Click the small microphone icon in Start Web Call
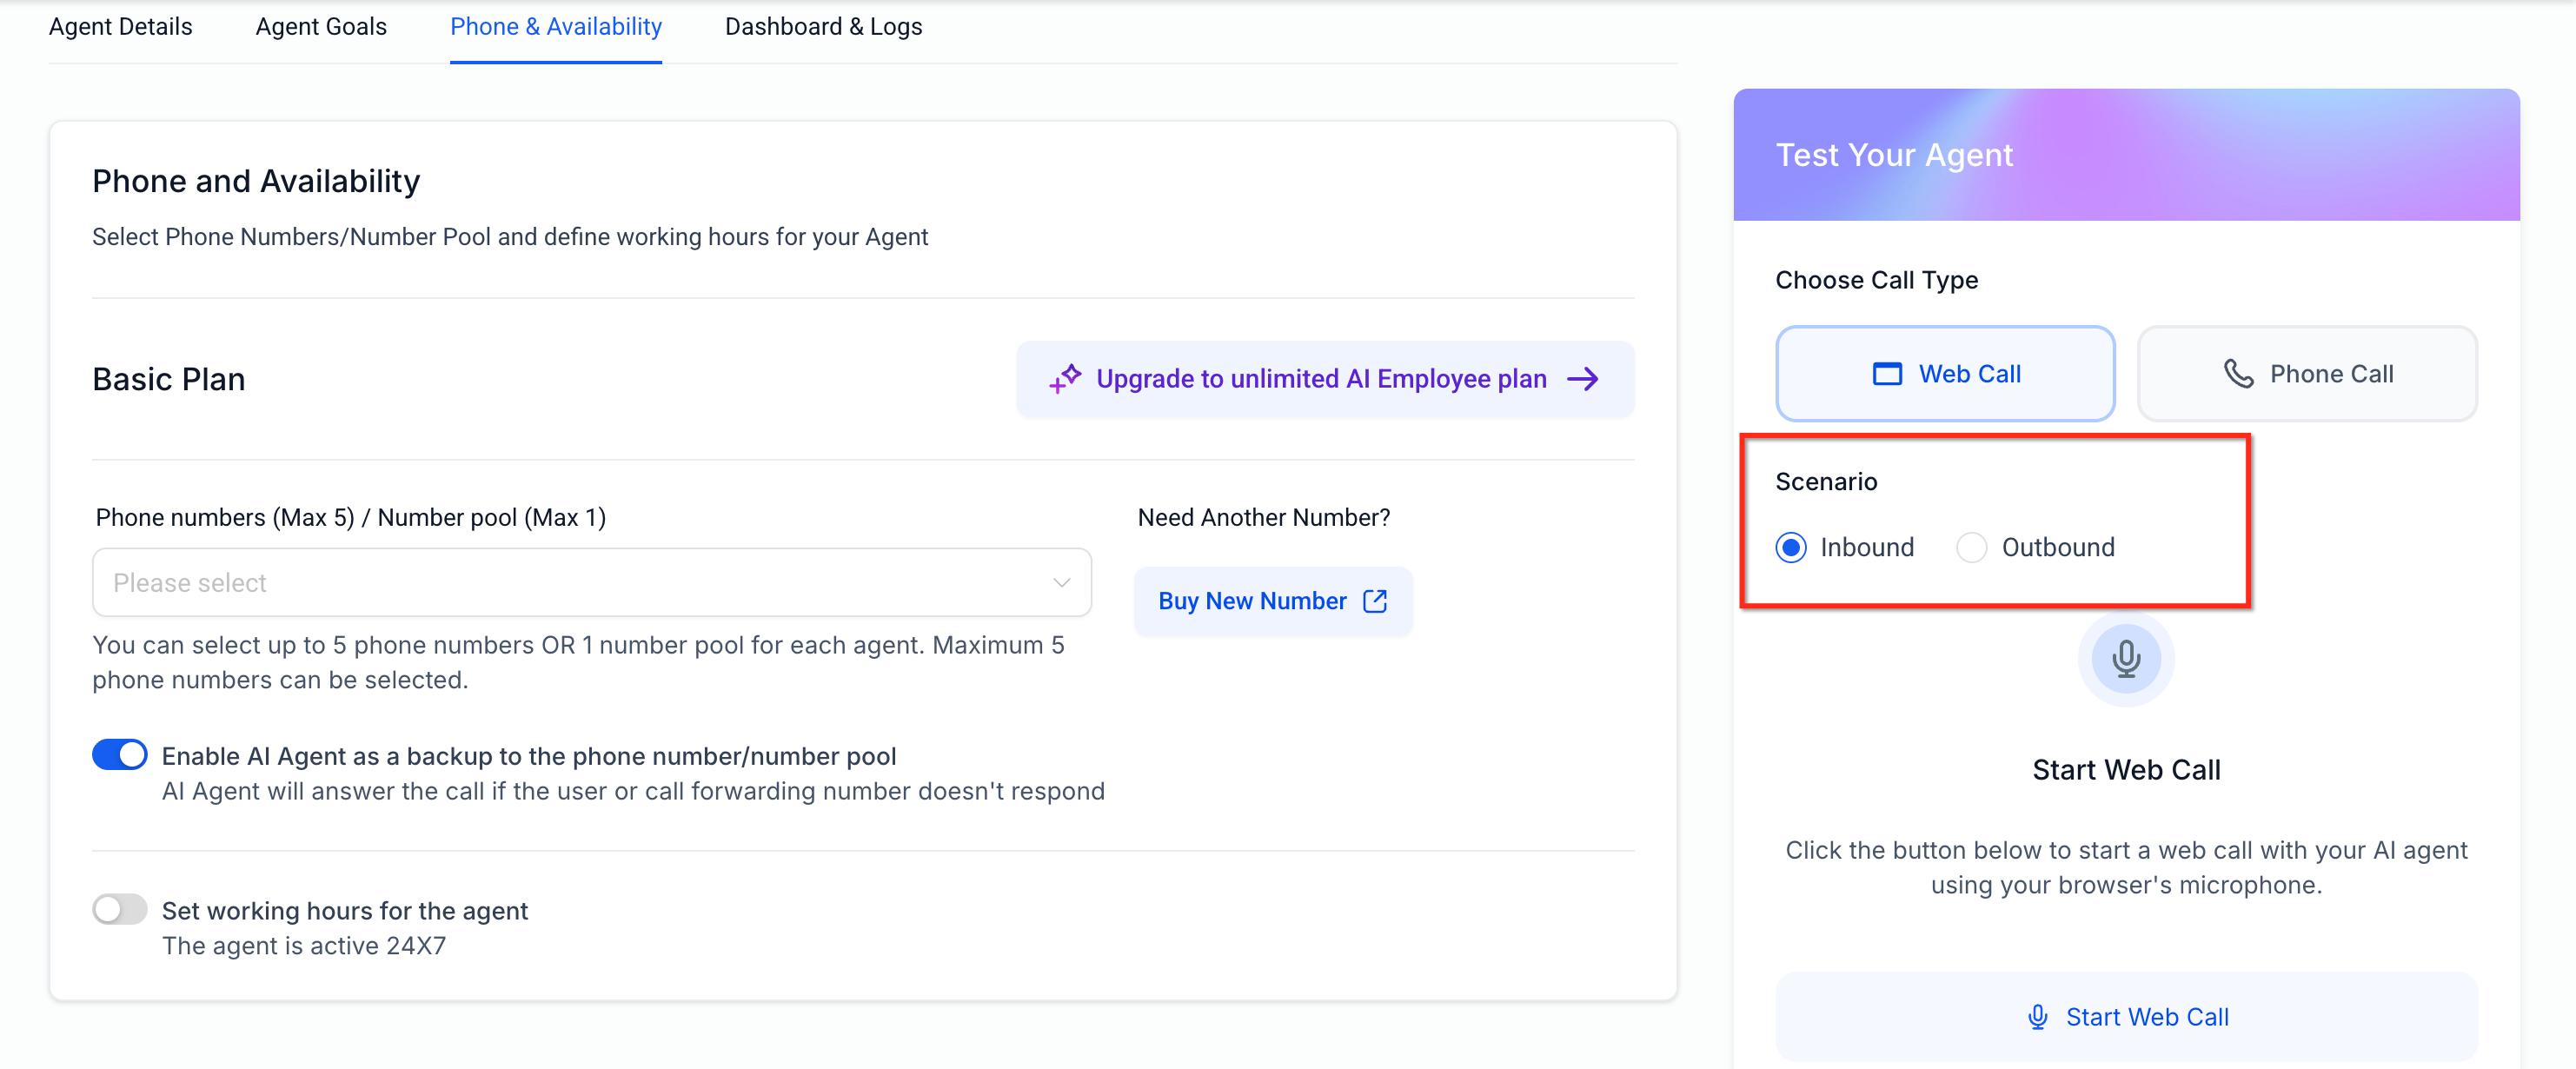2576x1069 pixels. pos(2037,1017)
